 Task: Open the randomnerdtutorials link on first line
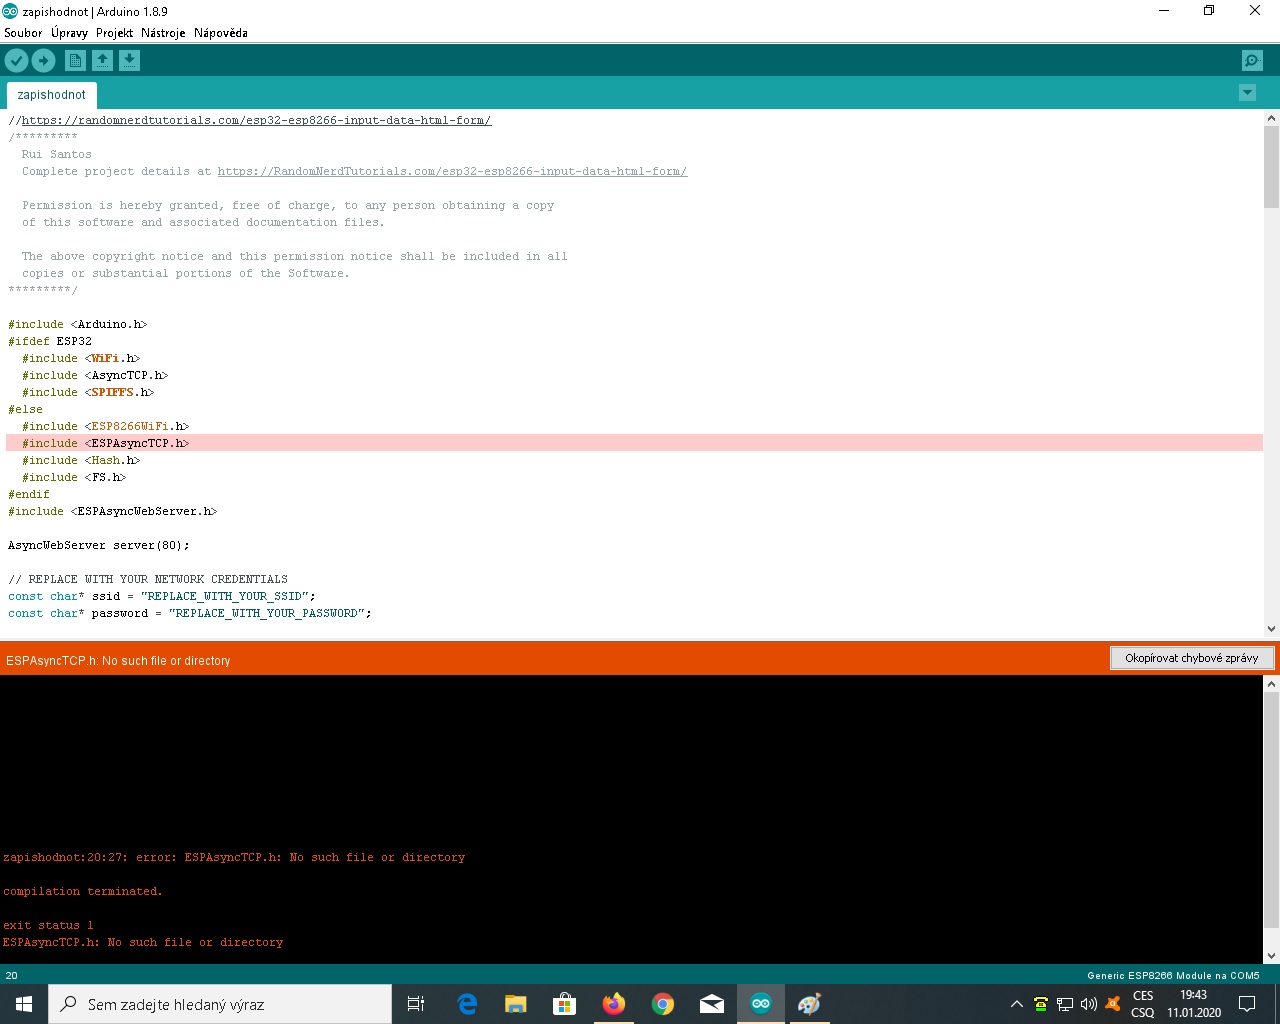(x=256, y=120)
